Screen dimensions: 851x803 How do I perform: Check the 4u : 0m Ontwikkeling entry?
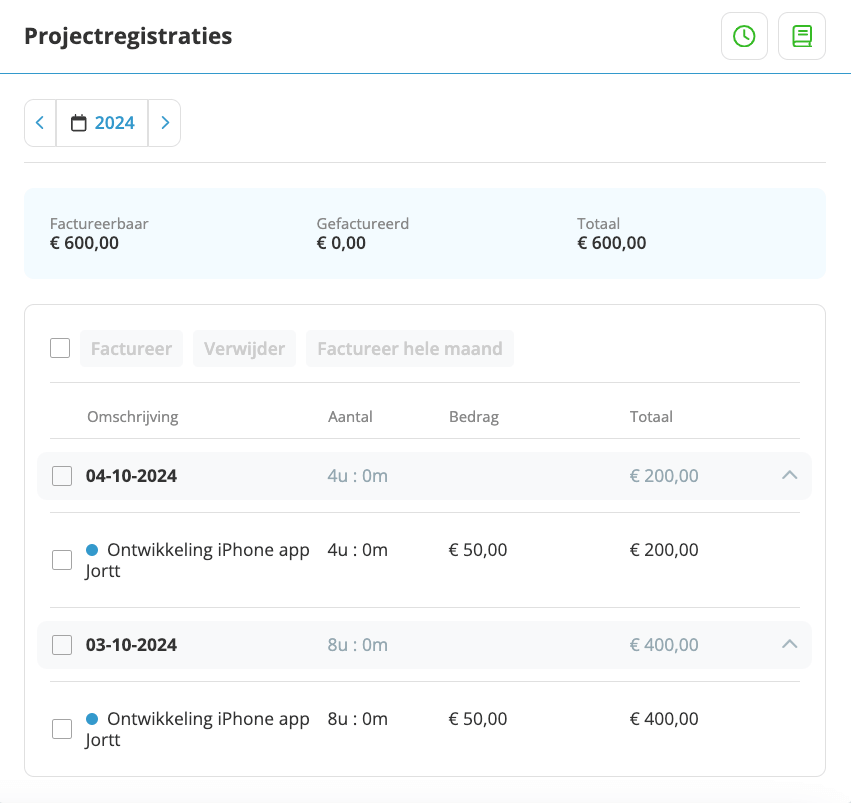[x=62, y=560]
